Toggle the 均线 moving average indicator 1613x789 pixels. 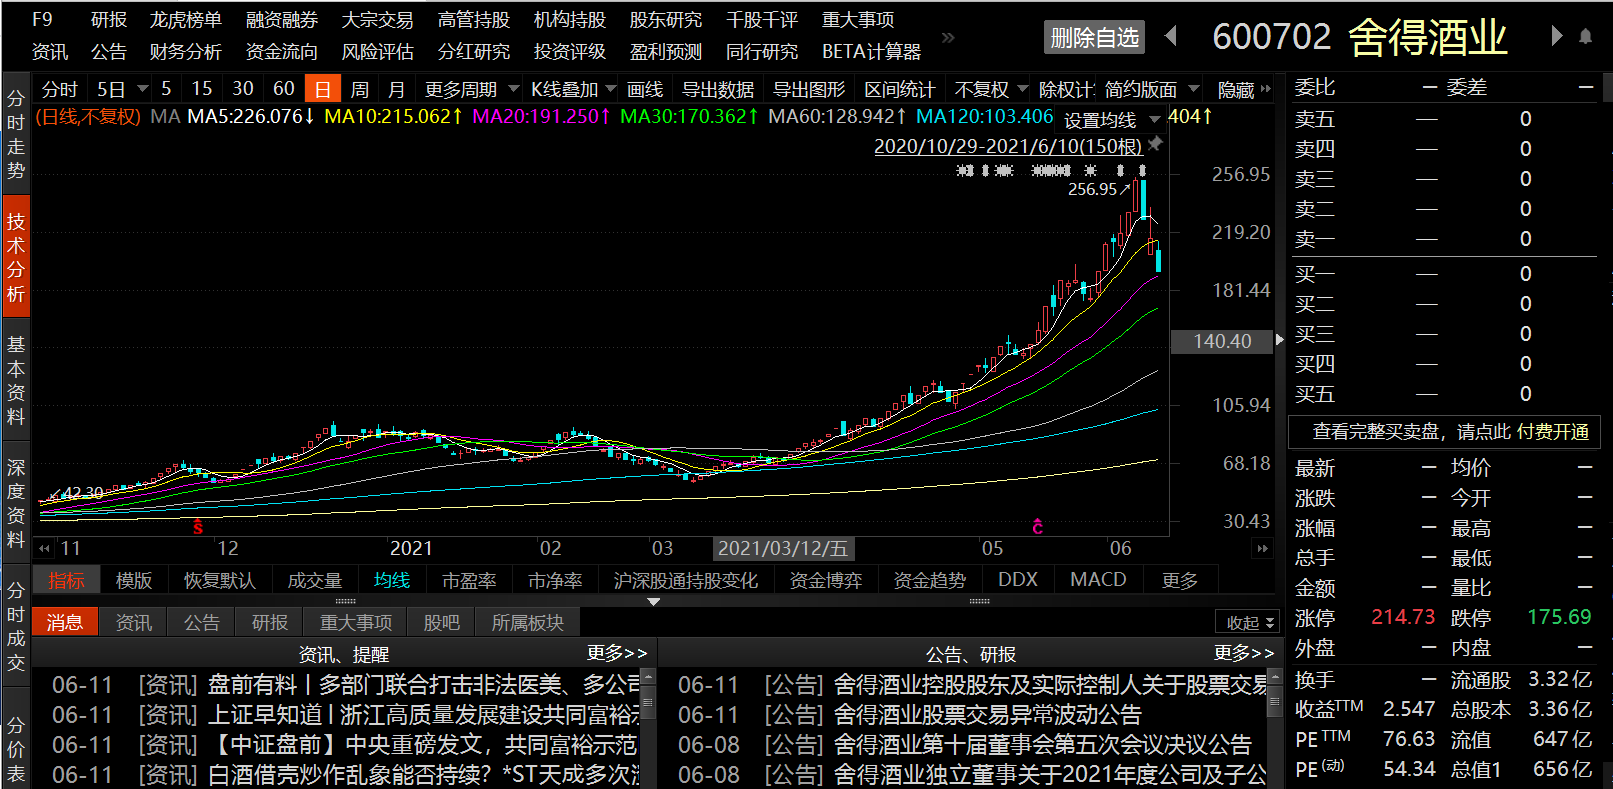[391, 580]
